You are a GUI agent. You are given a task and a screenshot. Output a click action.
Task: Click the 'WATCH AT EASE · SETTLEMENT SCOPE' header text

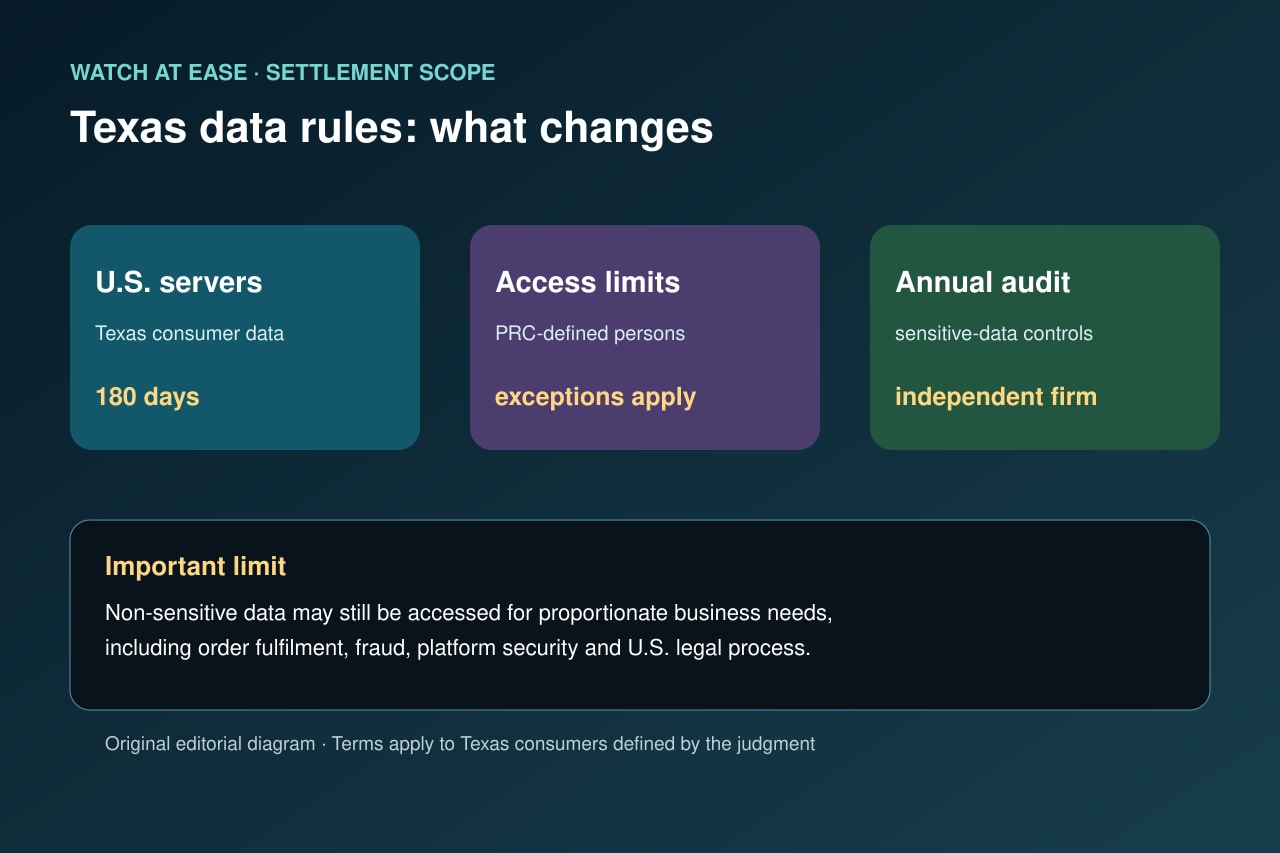tap(282, 72)
